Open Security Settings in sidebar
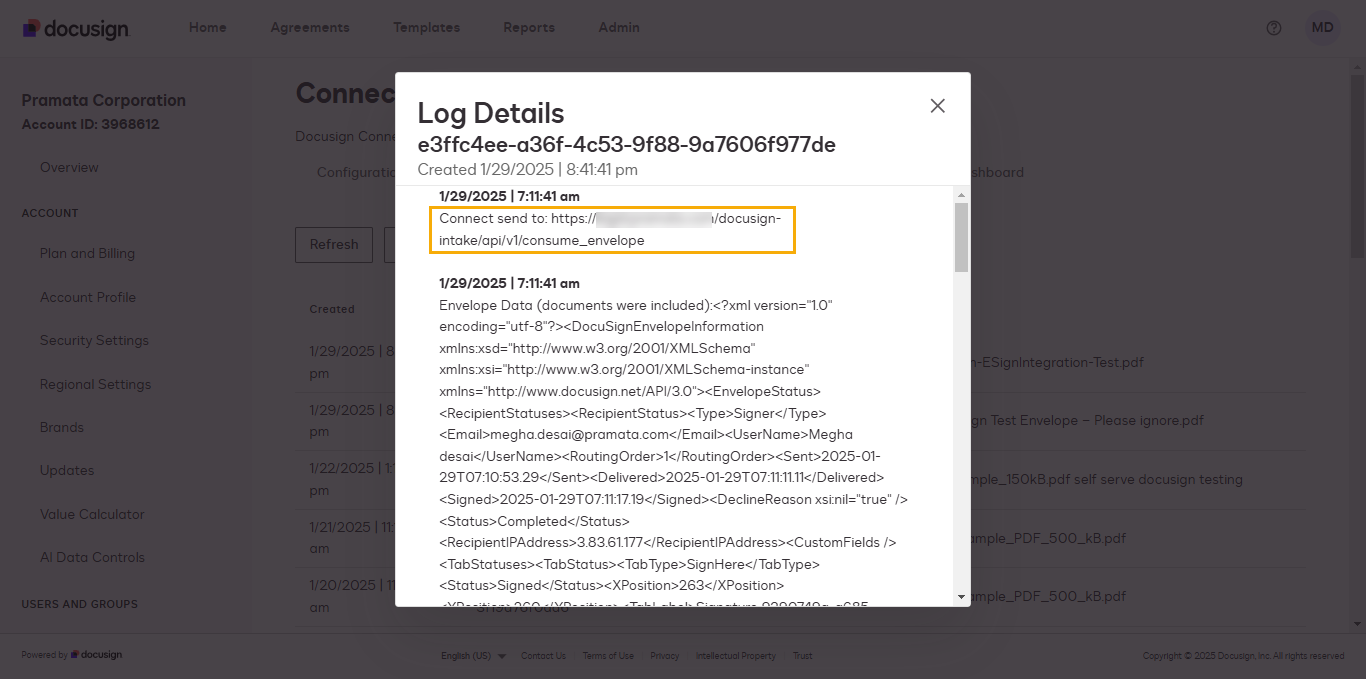The height and width of the screenshot is (679, 1366). 94,341
